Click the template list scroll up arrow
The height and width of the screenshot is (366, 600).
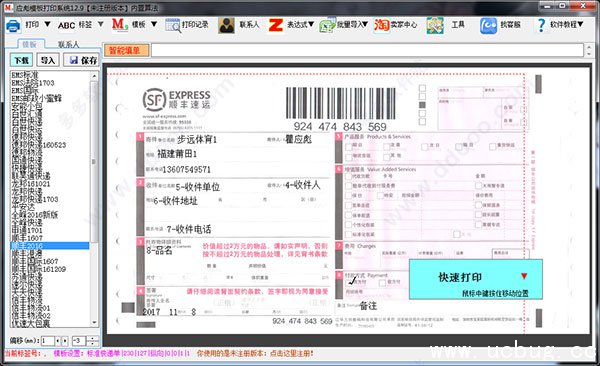click(x=94, y=75)
